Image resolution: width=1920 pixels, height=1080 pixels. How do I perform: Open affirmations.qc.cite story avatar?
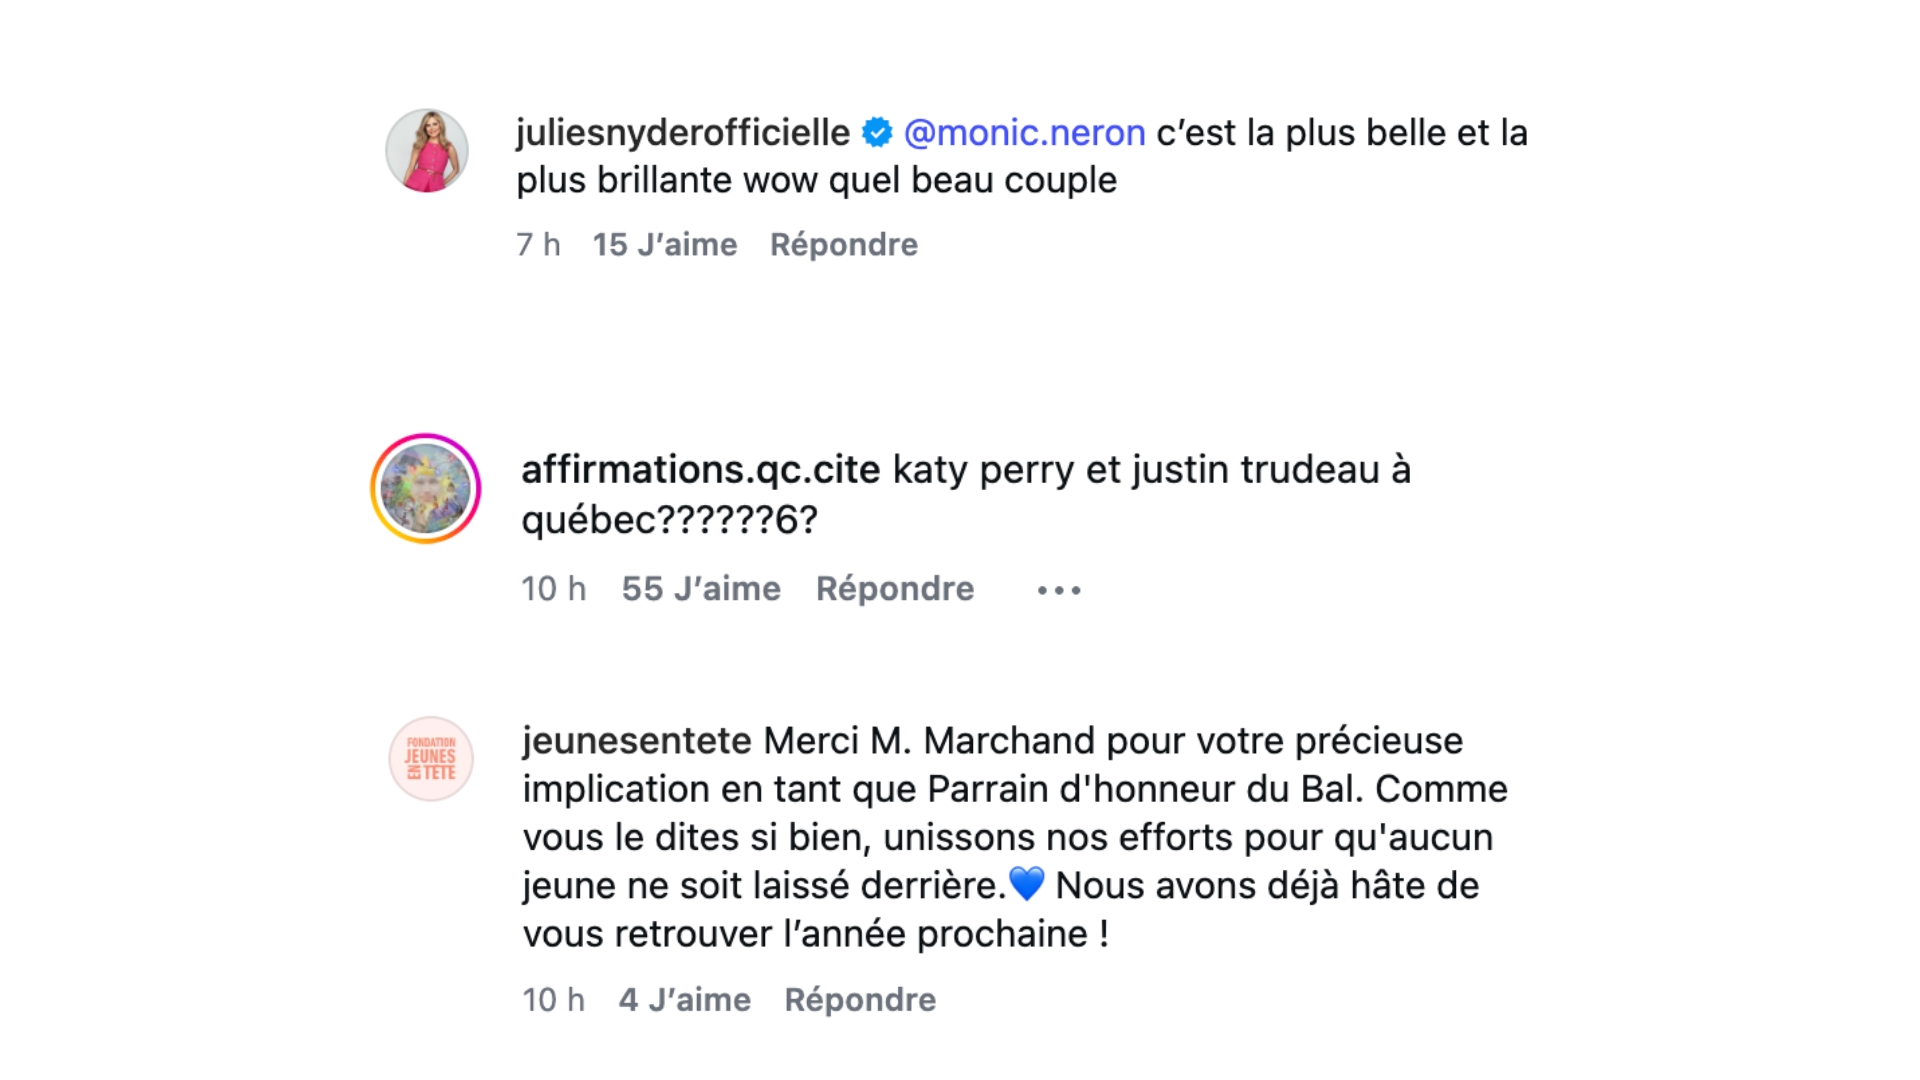[426, 489]
